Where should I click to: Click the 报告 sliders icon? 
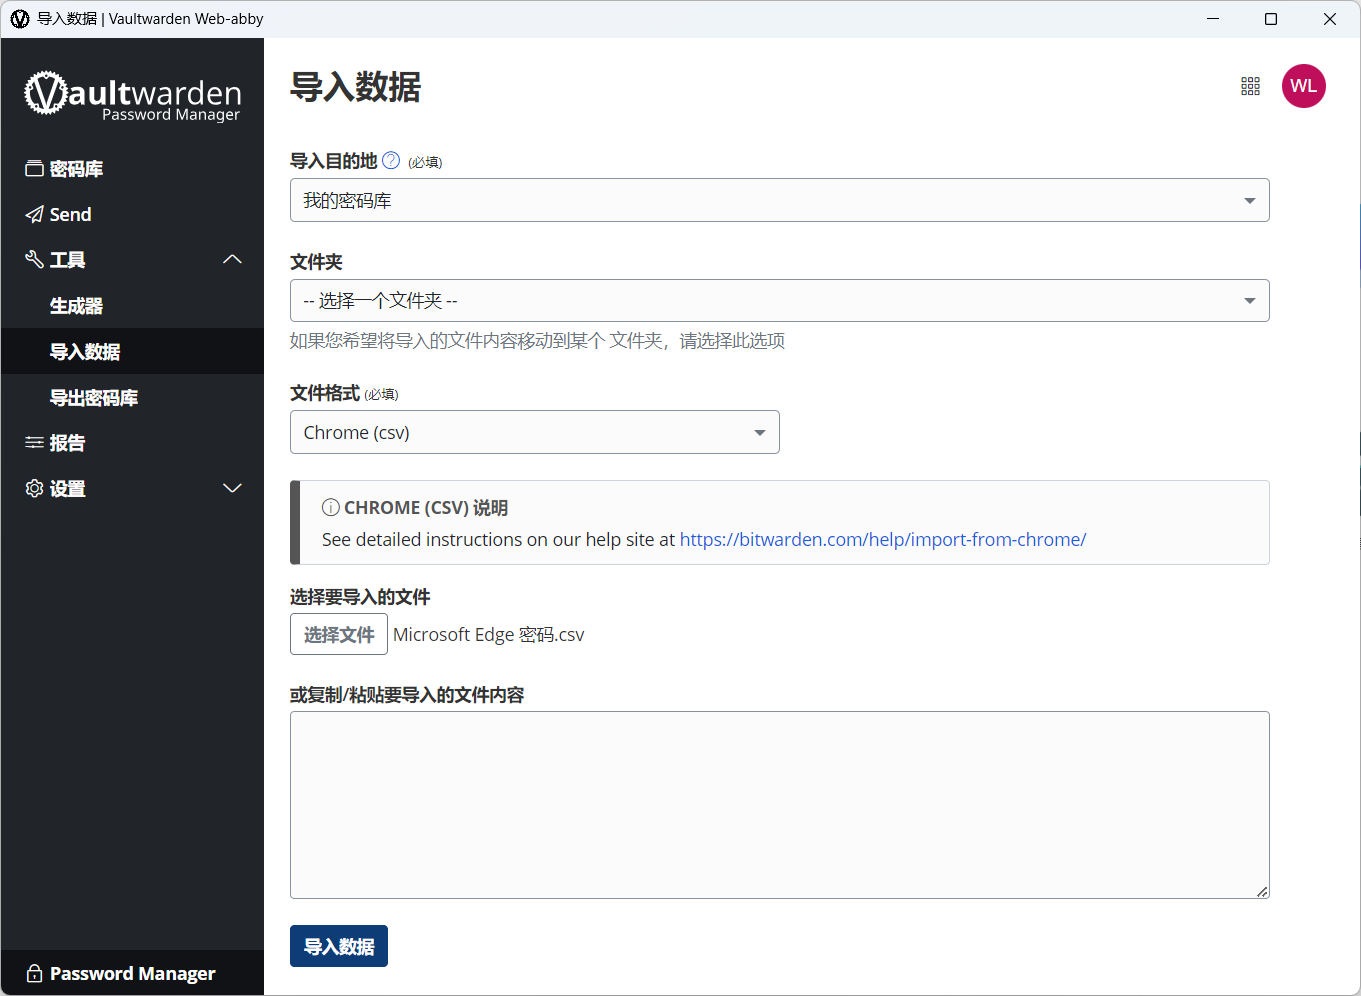point(34,442)
